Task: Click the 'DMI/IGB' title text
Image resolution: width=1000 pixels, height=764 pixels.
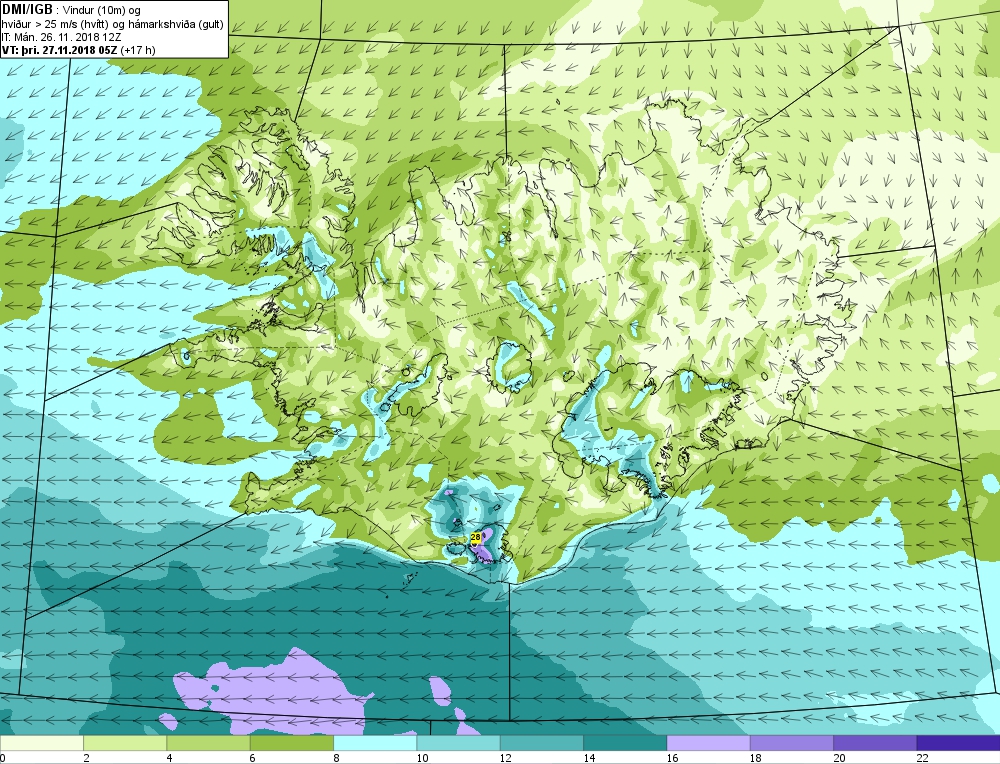Action: pos(27,9)
